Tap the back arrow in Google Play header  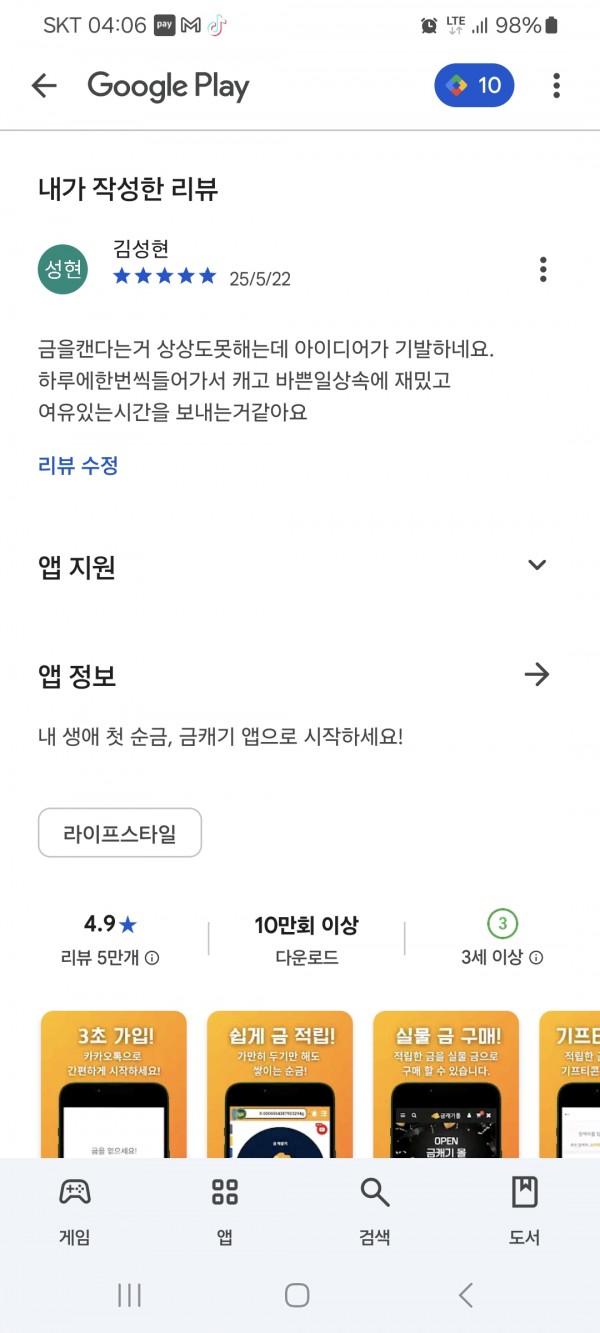pyautogui.click(x=44, y=86)
